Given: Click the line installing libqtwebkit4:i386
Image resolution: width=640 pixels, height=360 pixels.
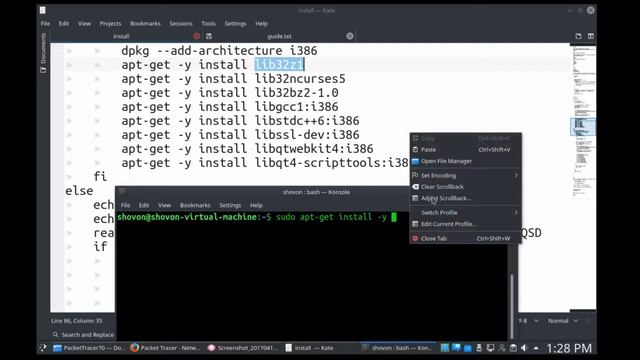Looking at the screenshot, I should coord(247,149).
